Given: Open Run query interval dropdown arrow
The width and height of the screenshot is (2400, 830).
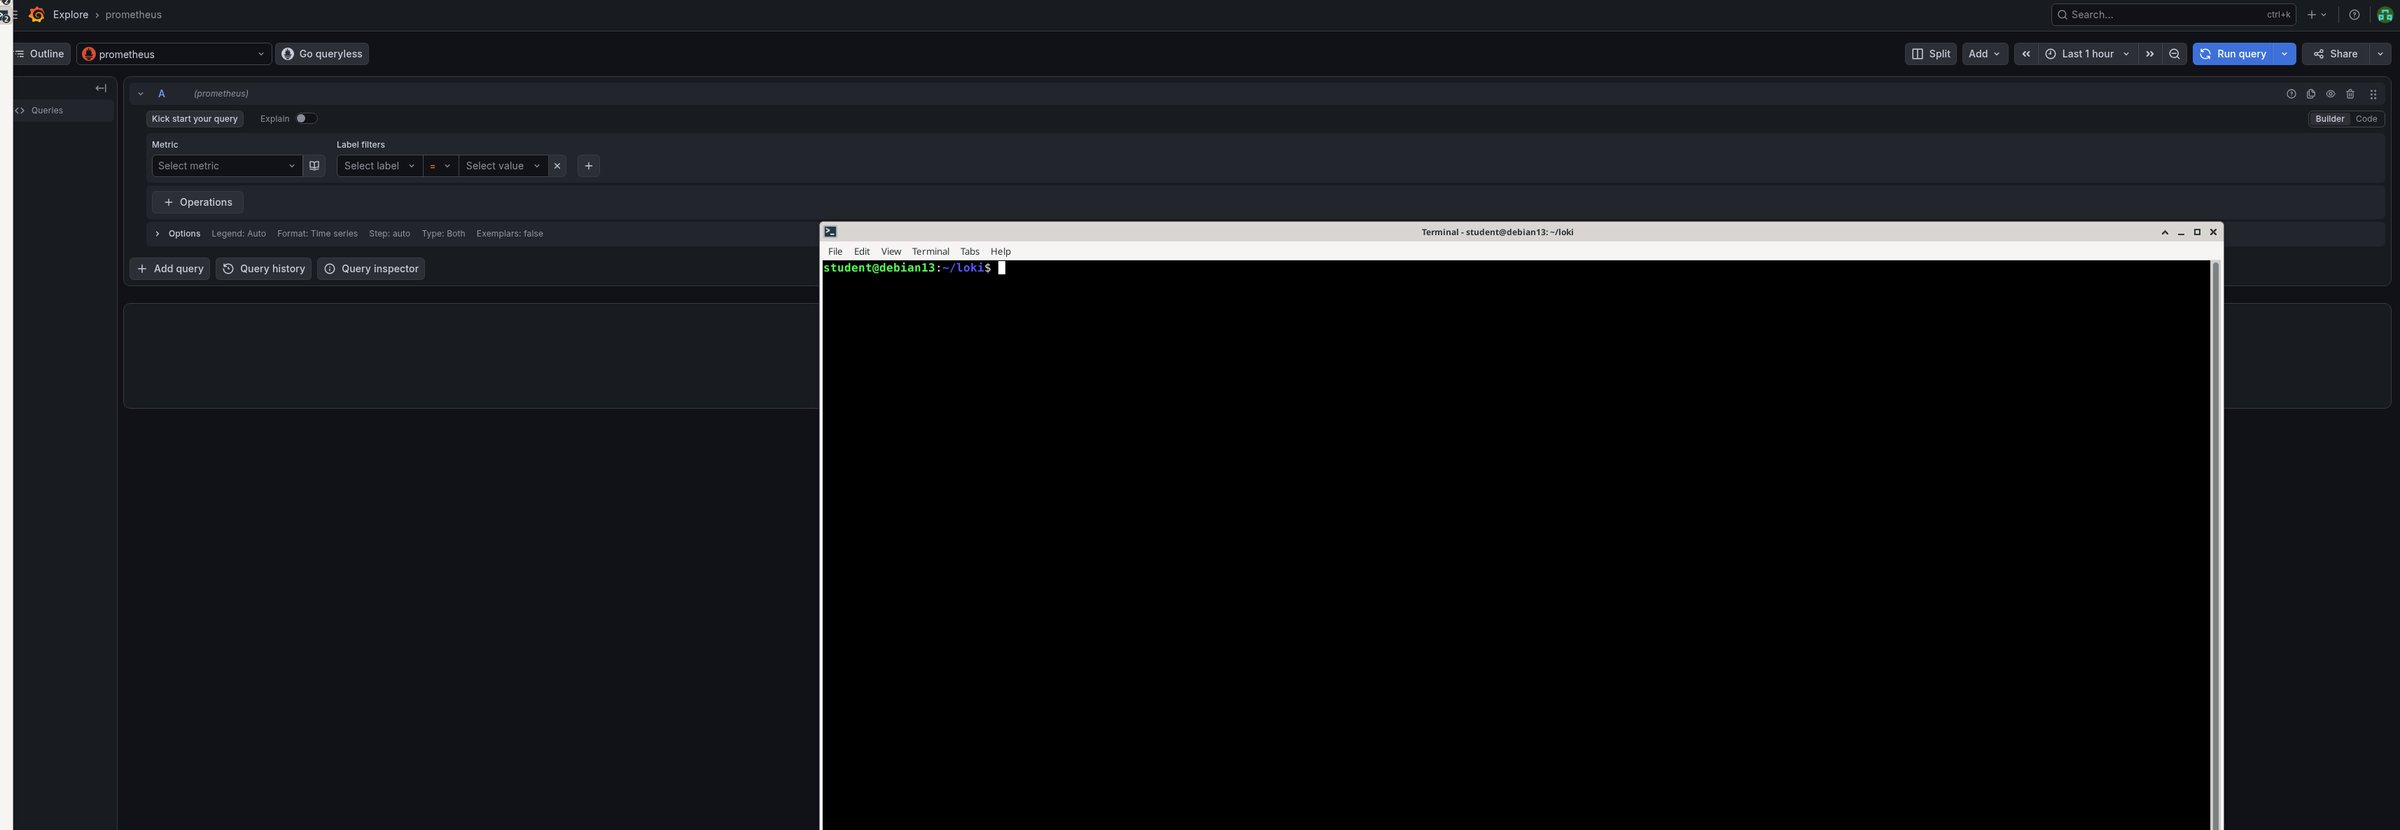Looking at the screenshot, I should coord(2284,54).
